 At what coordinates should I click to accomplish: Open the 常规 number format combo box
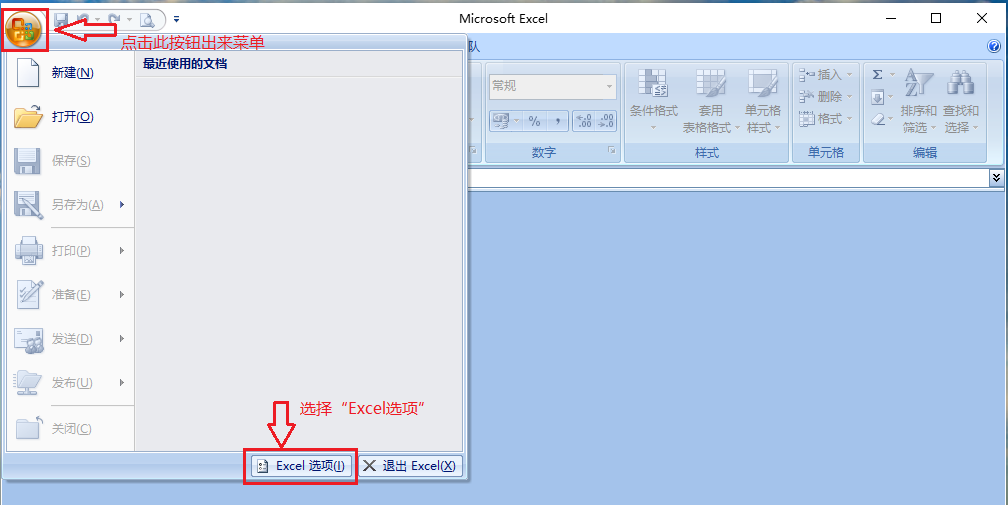pos(553,86)
